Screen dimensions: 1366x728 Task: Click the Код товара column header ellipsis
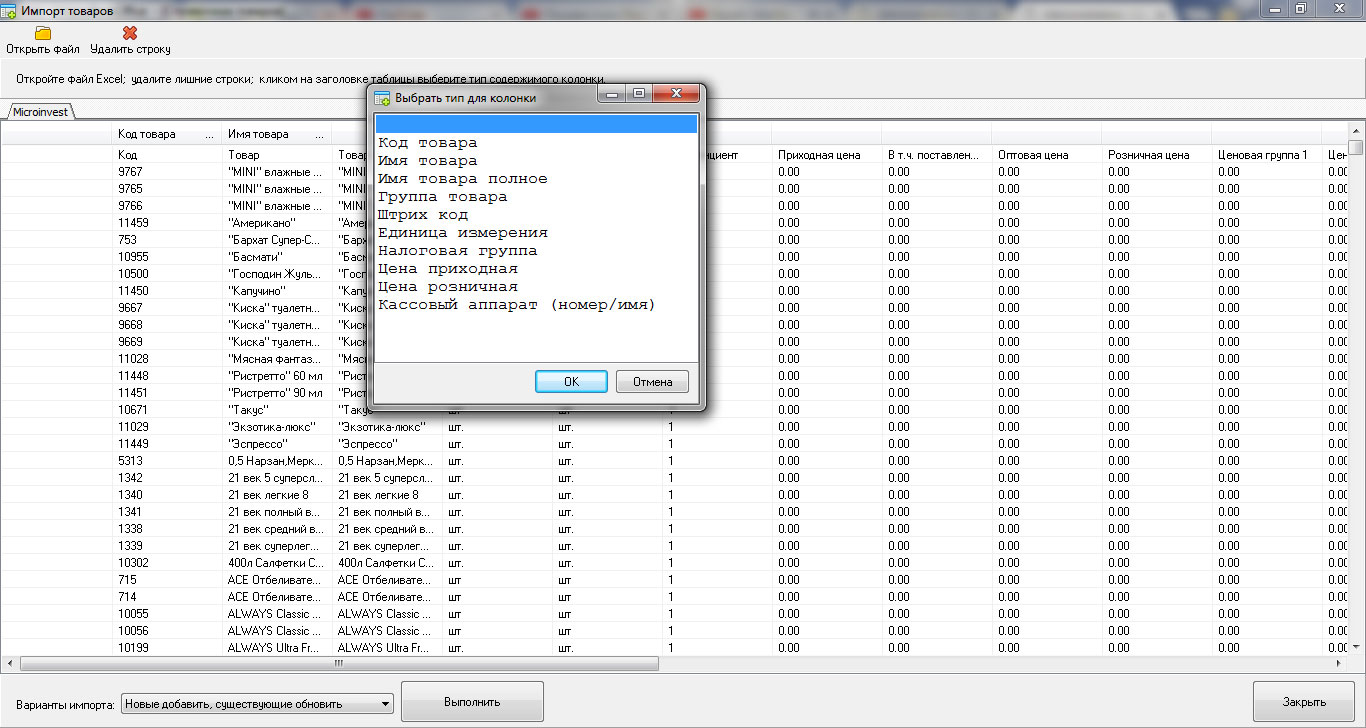coord(210,134)
